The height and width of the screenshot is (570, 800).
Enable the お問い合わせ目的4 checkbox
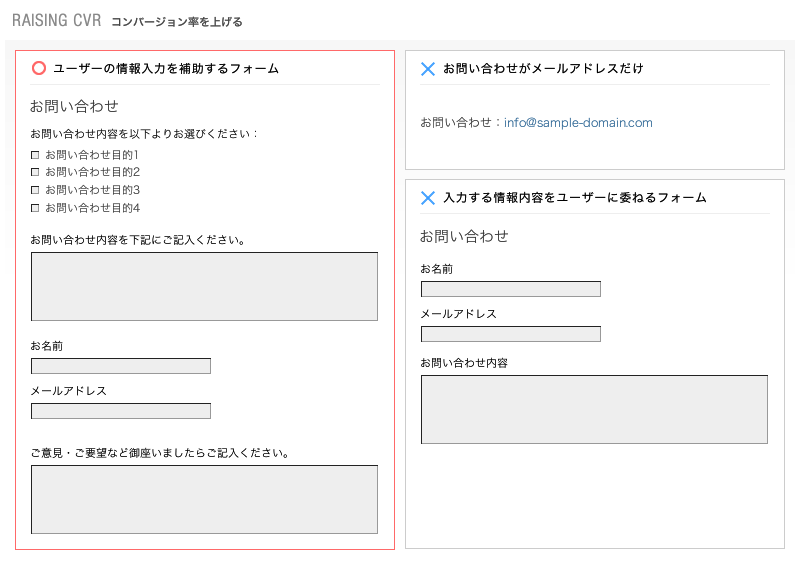[35, 208]
